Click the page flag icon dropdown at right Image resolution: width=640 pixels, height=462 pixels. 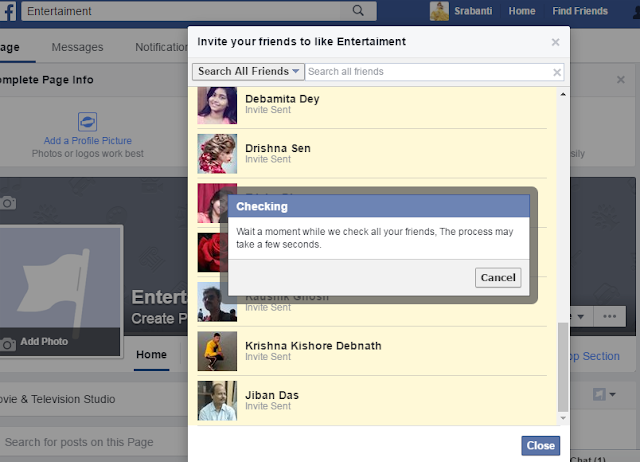[604, 394]
